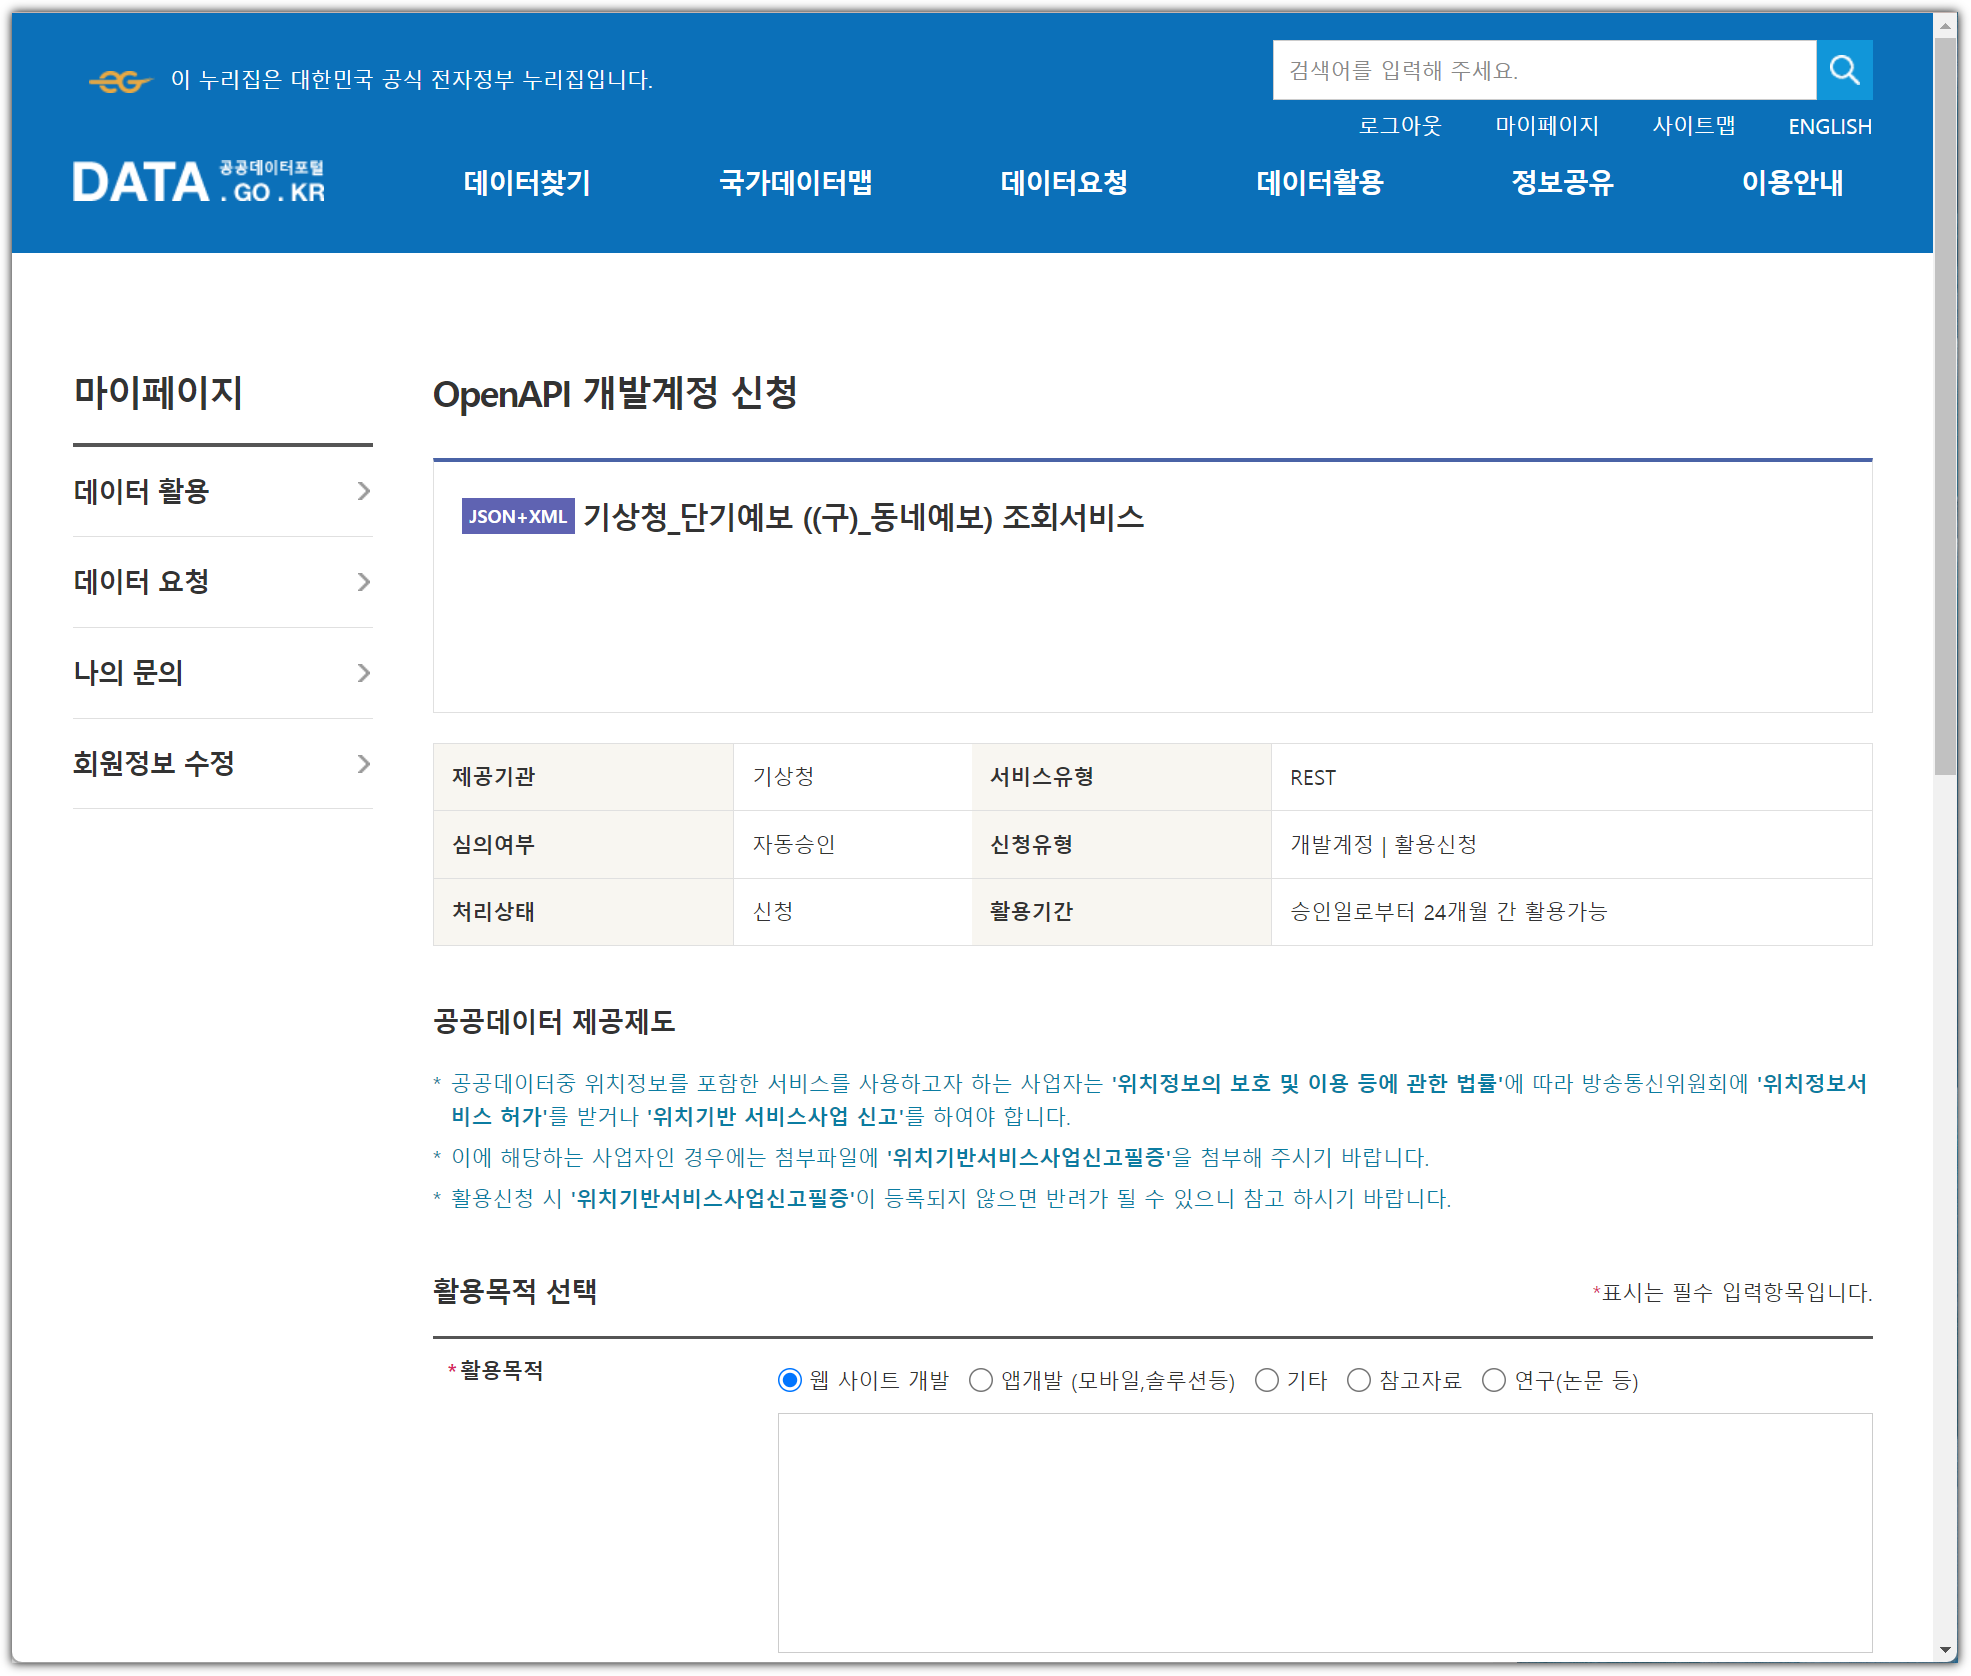Screen dimensions: 1971x1676
Task: Click scrollbar up arrow at top
Action: click(1944, 24)
